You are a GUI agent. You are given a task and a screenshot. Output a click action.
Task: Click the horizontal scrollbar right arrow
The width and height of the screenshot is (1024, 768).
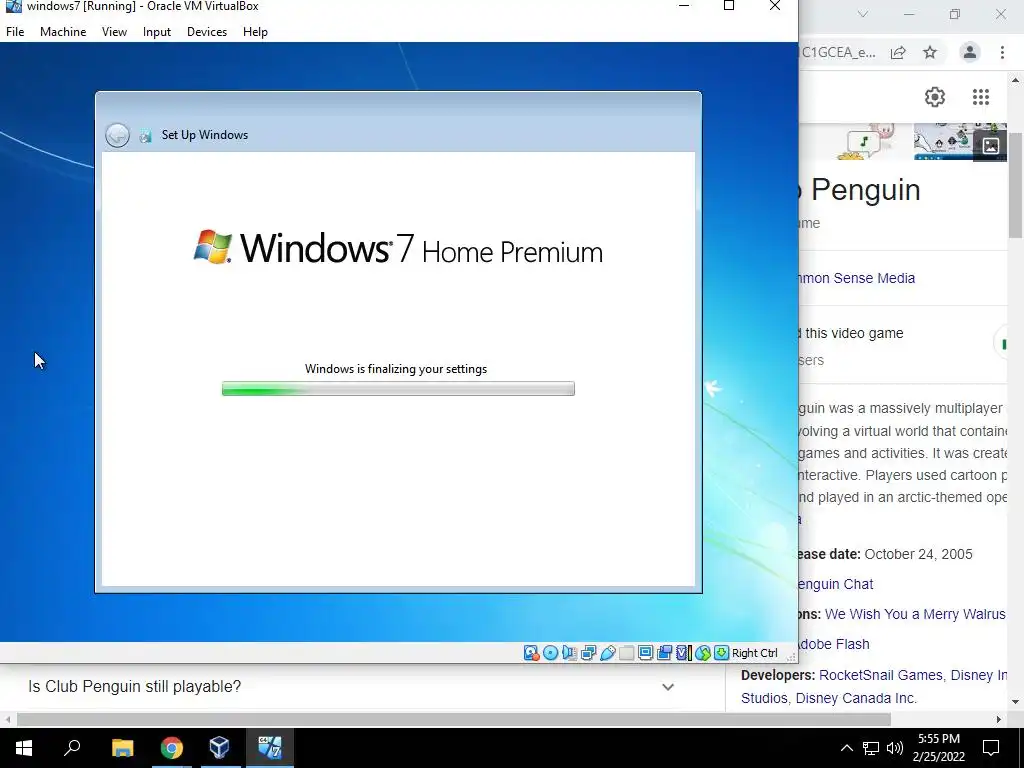(x=999, y=720)
